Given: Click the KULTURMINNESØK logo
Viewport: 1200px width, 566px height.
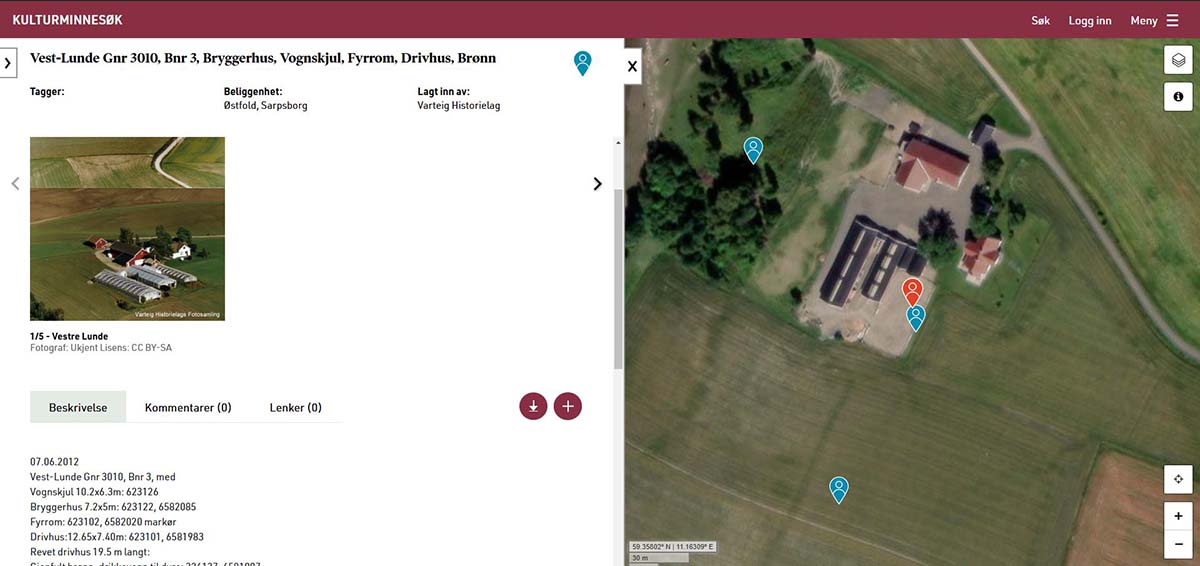Looking at the screenshot, I should pos(69,20).
